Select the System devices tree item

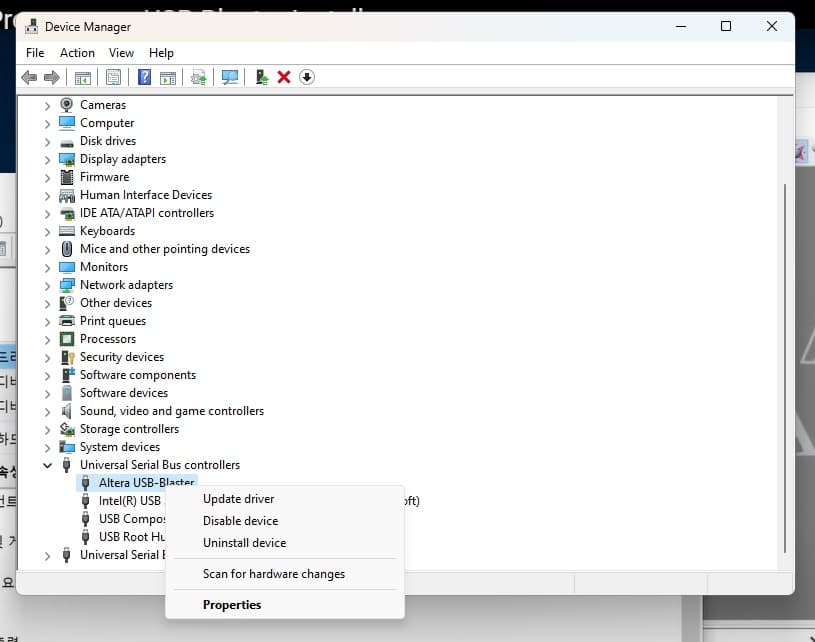[120, 447]
